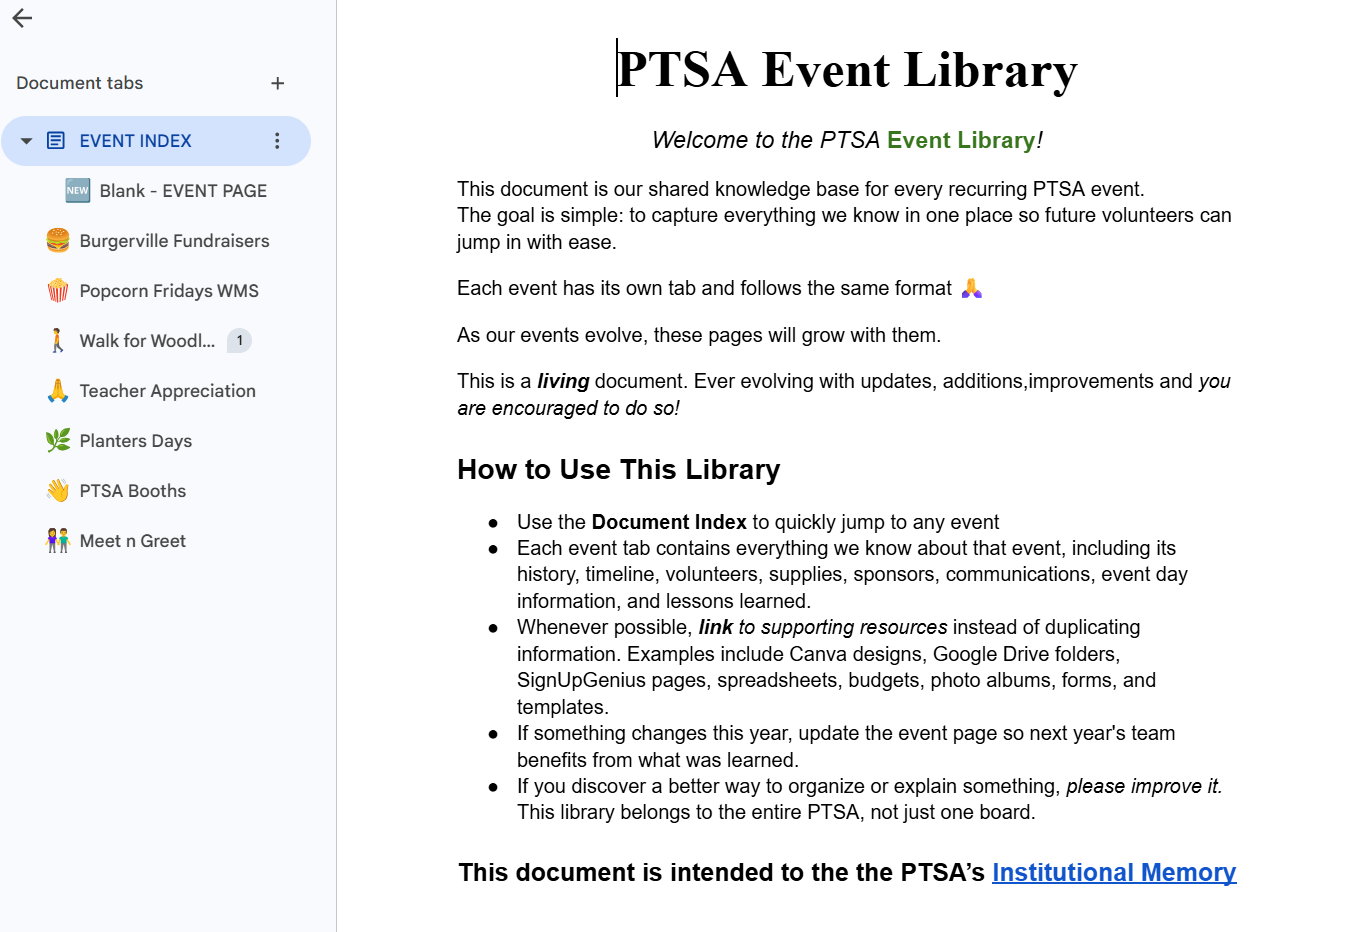Click the two people emoji icon
This screenshot has height=932, width=1352.
pos(58,540)
